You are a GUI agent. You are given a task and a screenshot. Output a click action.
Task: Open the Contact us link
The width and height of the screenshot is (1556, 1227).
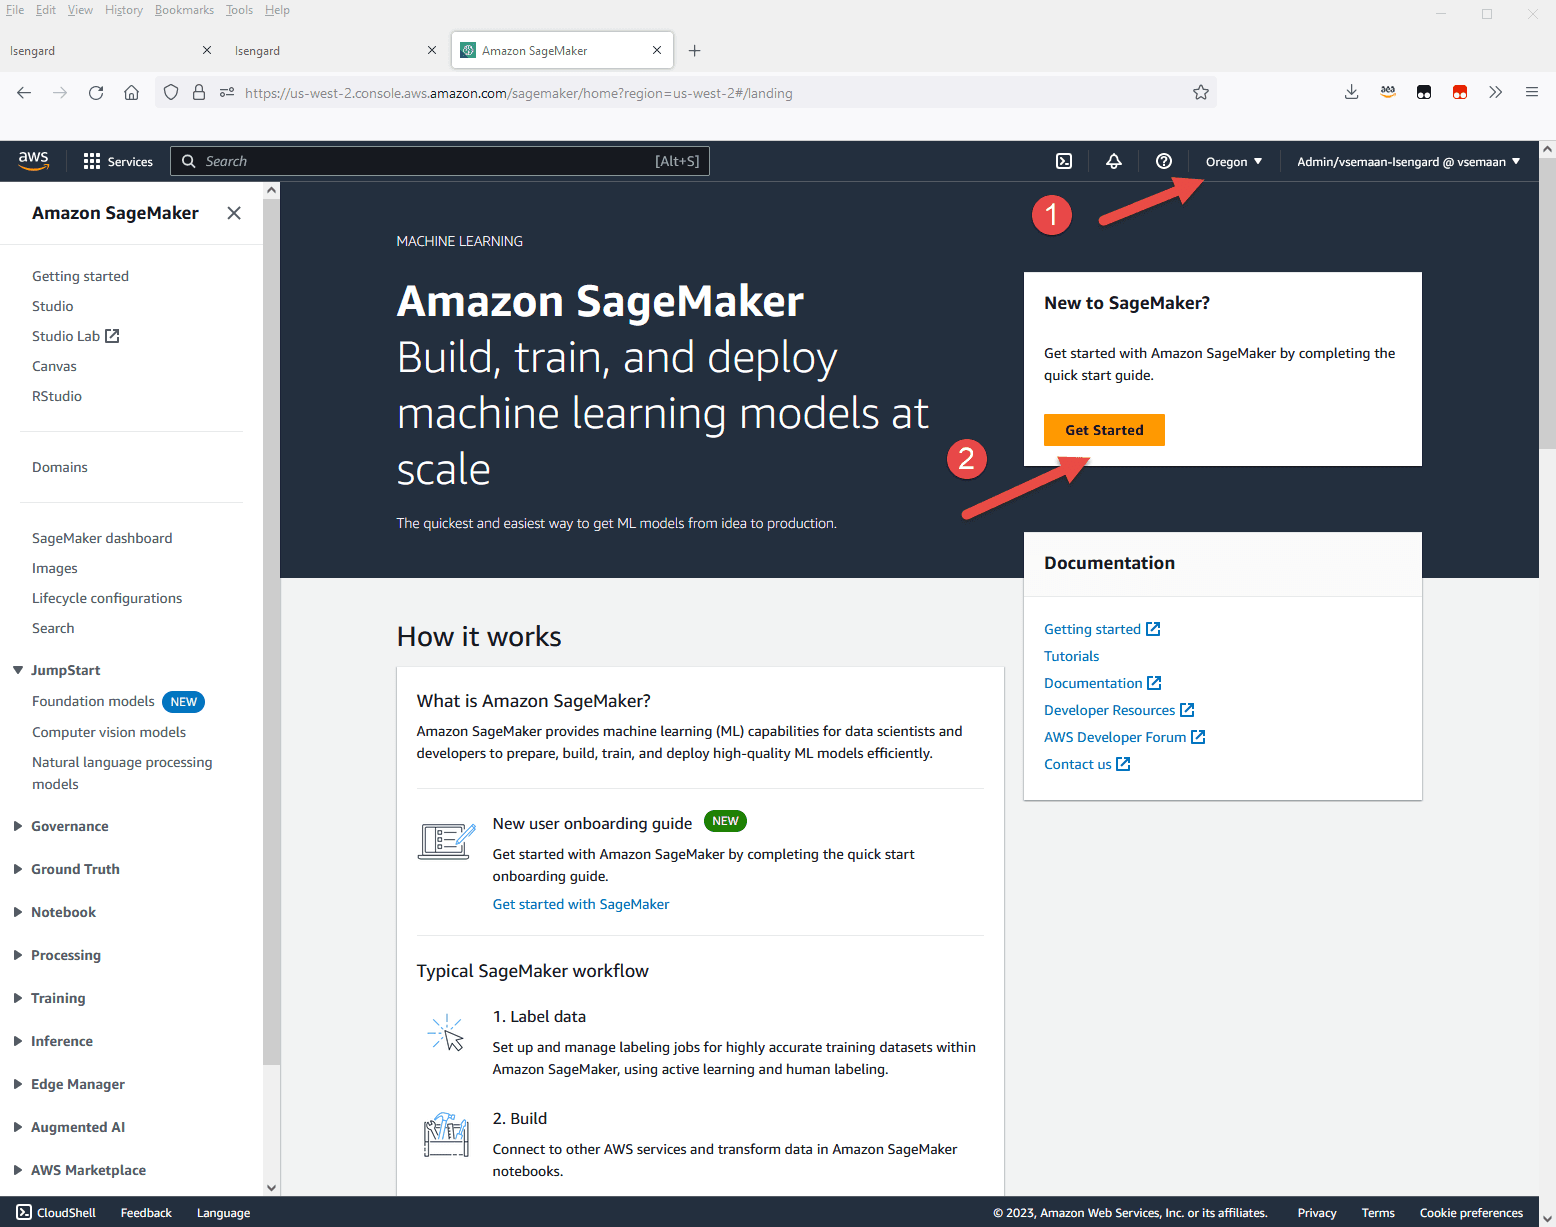tap(1087, 764)
